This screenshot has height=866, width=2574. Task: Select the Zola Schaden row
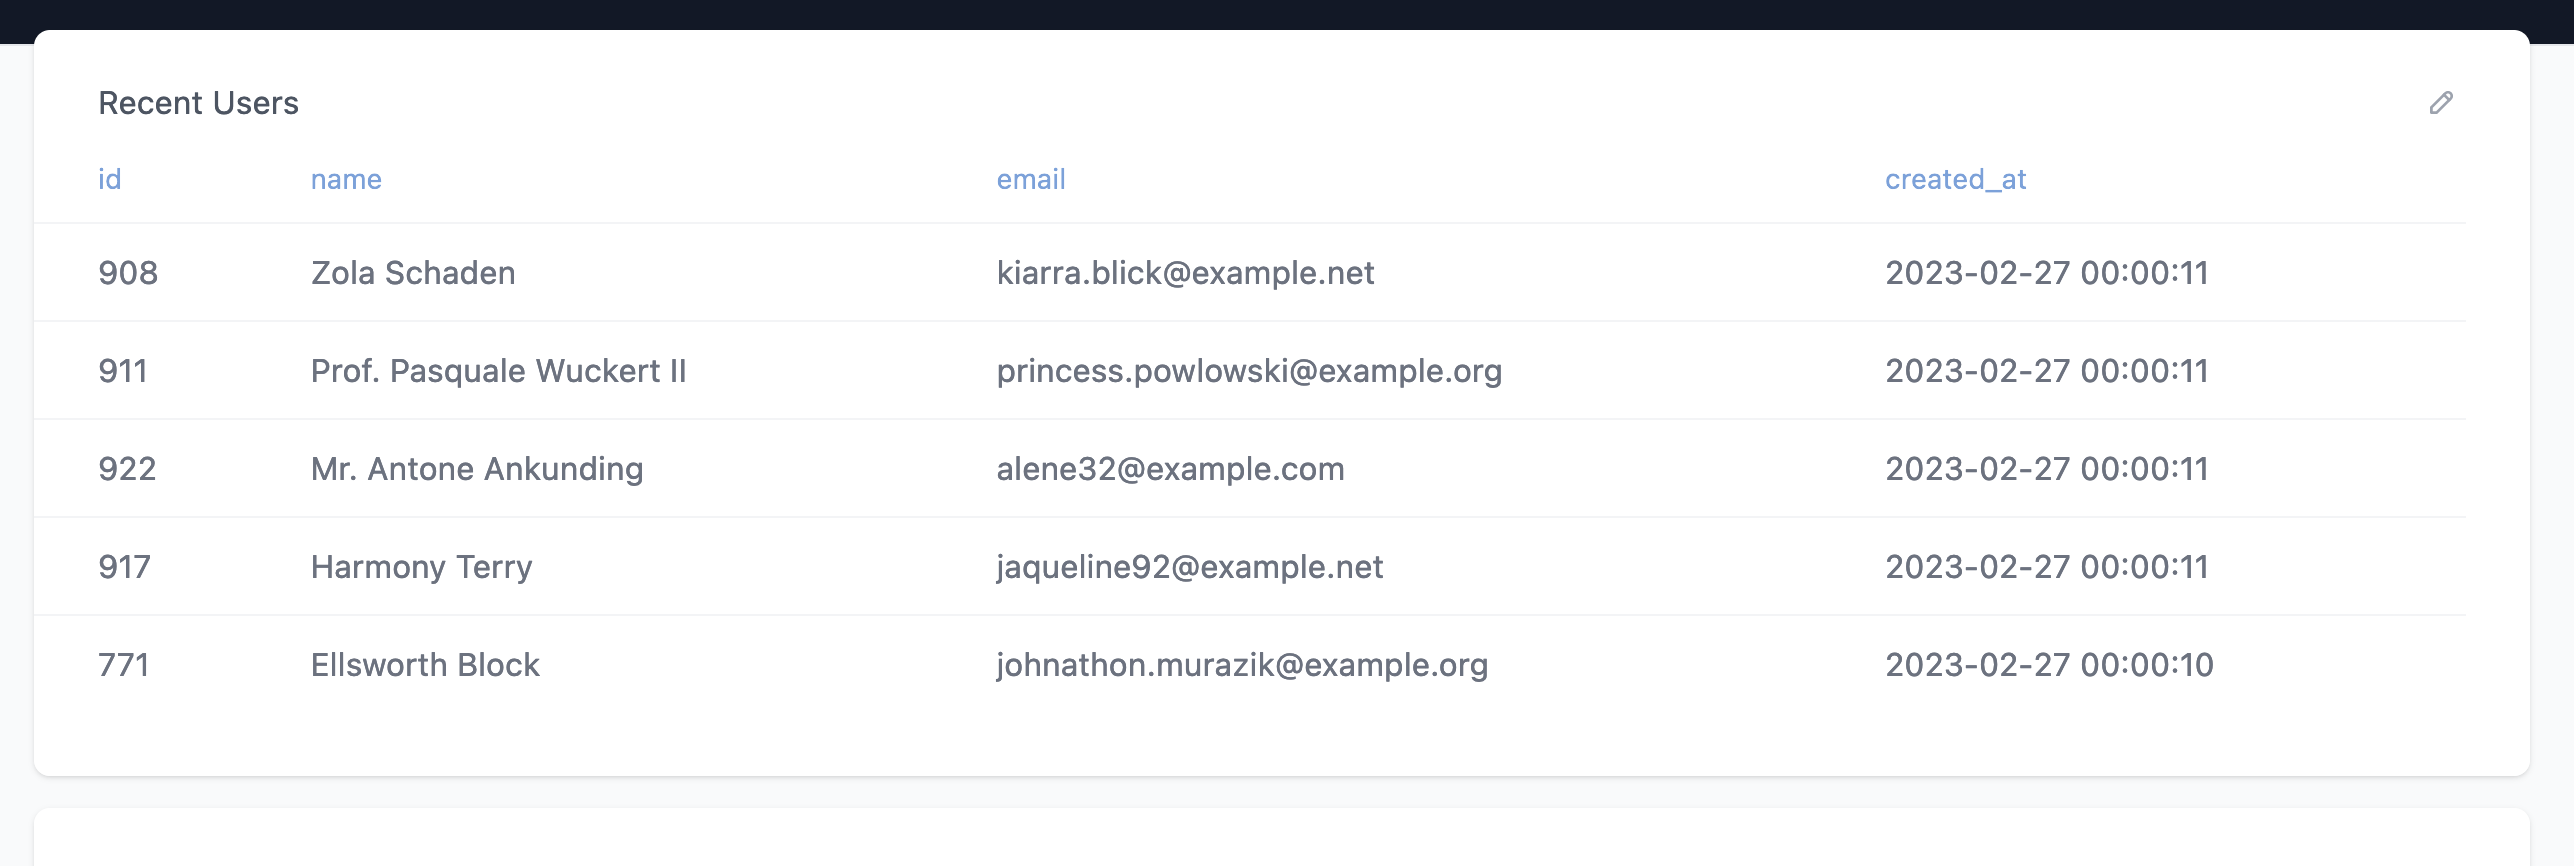(1250, 272)
